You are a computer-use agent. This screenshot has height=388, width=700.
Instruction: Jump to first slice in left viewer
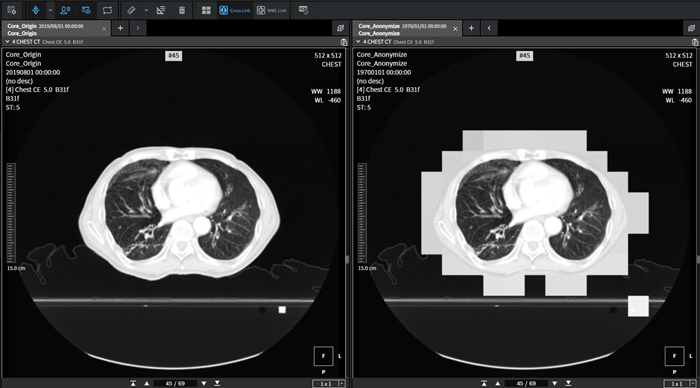point(133,383)
